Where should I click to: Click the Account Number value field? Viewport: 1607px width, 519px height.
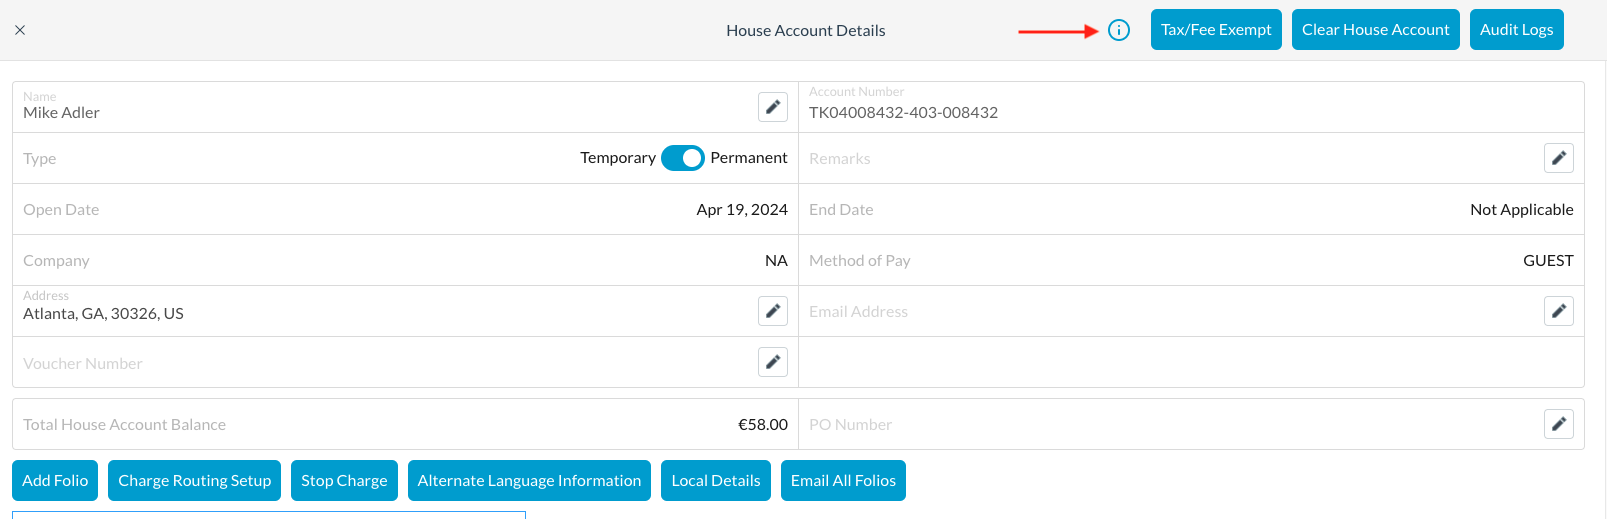point(903,113)
